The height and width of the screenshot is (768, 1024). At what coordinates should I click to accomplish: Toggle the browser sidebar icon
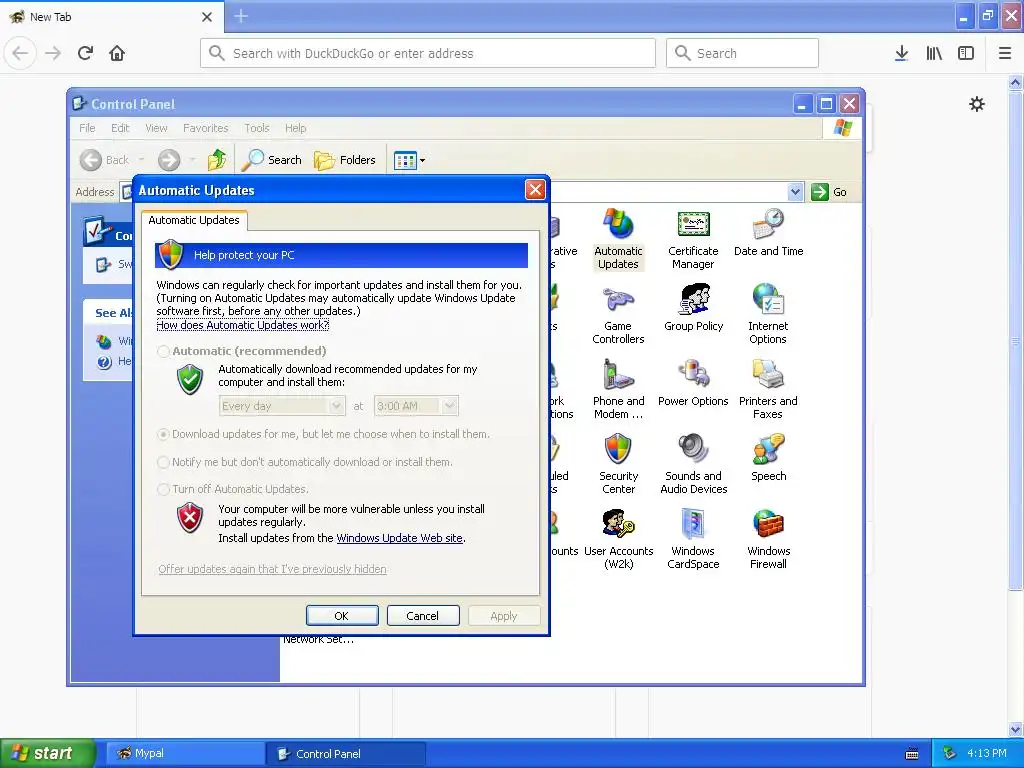[966, 53]
